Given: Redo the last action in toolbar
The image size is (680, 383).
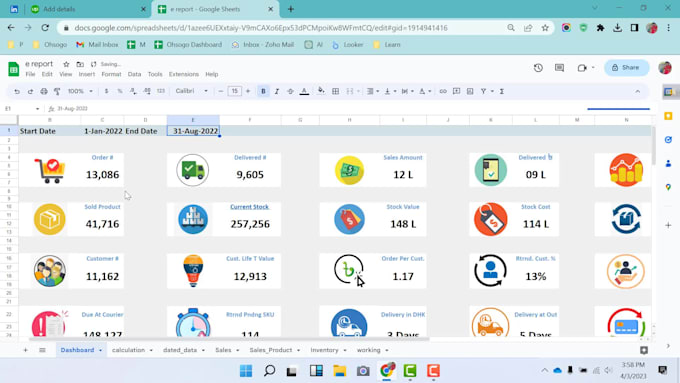Looking at the screenshot, I should (30, 92).
